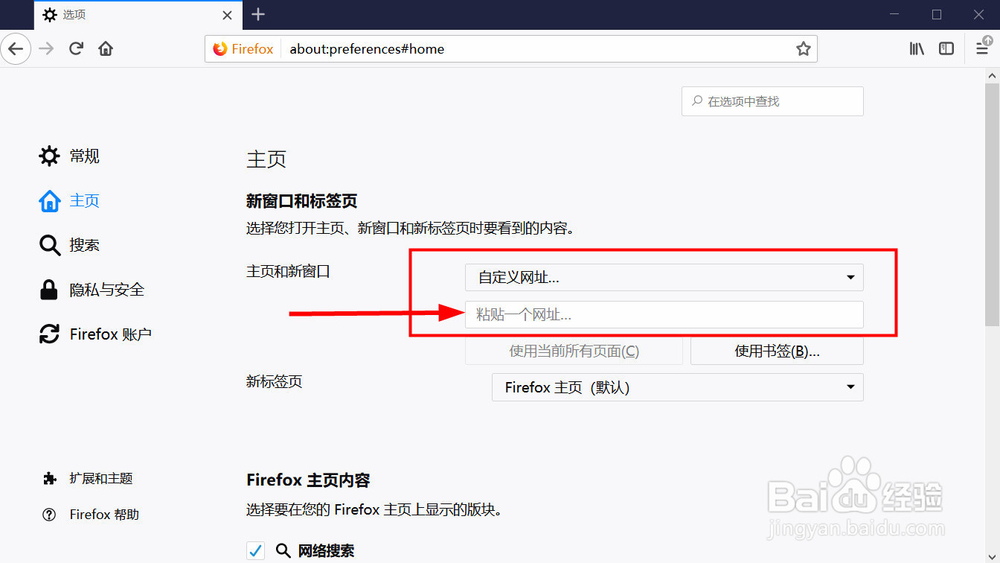Click the scrollbar up arrow
This screenshot has height=563, width=1000.
tap(992, 76)
